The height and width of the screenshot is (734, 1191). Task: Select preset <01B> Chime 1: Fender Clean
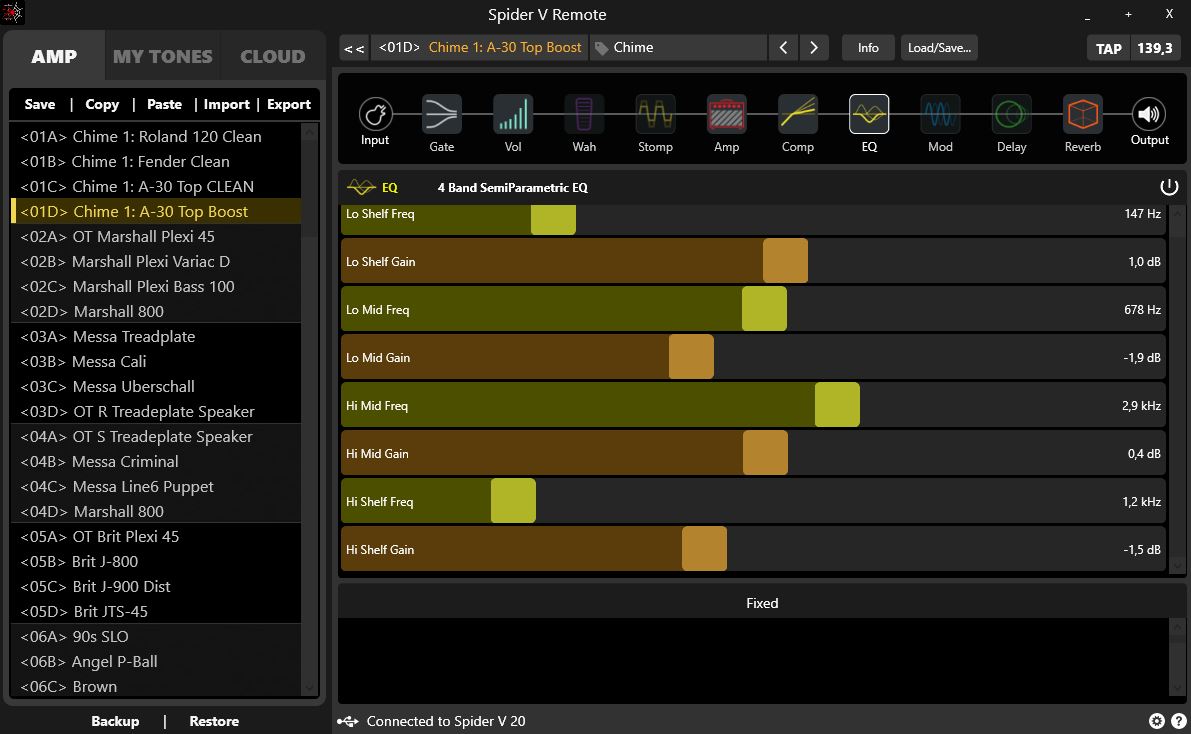click(x=156, y=162)
